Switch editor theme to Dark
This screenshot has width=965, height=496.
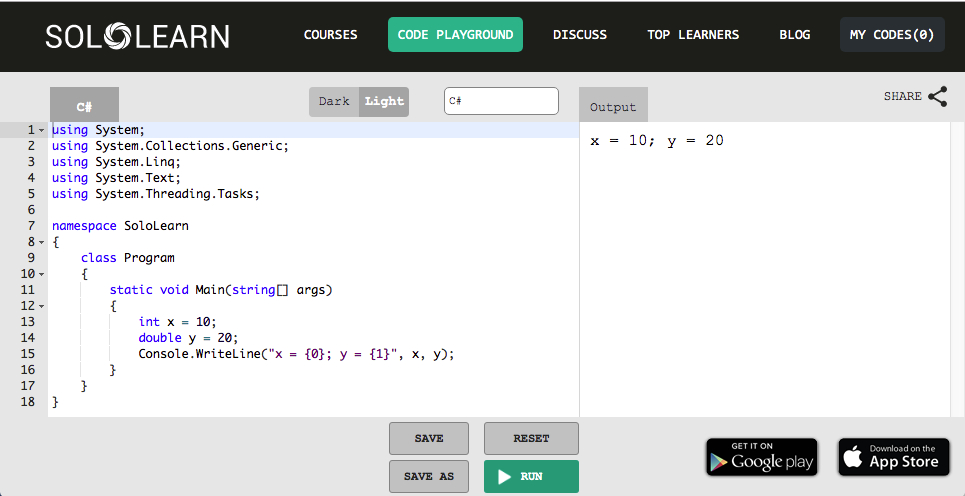pyautogui.click(x=334, y=102)
